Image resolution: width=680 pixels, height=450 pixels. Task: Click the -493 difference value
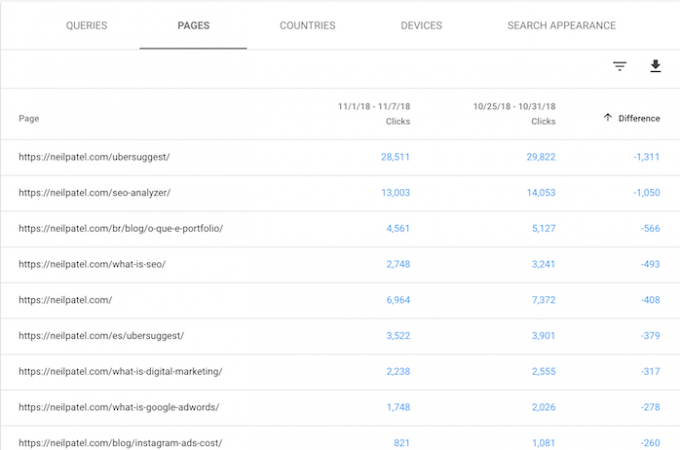coord(650,264)
